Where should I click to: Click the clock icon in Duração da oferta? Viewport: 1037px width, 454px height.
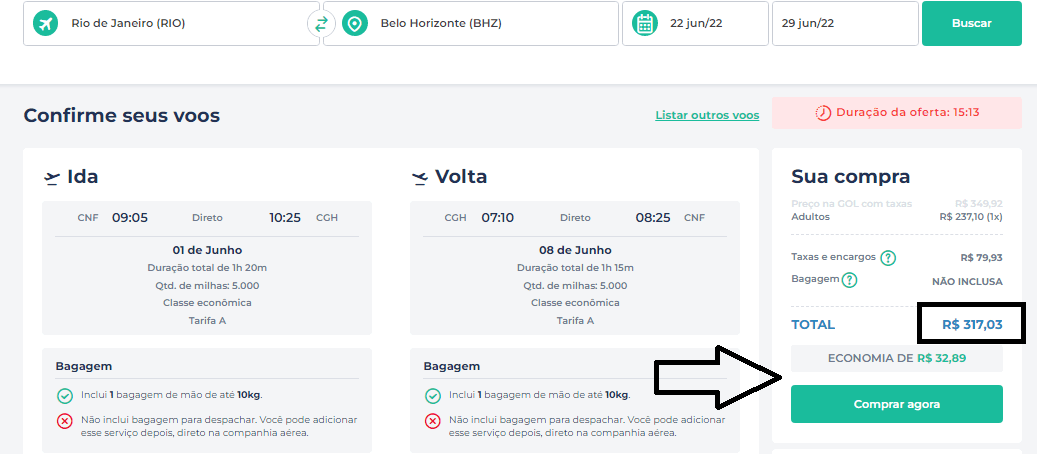823,113
